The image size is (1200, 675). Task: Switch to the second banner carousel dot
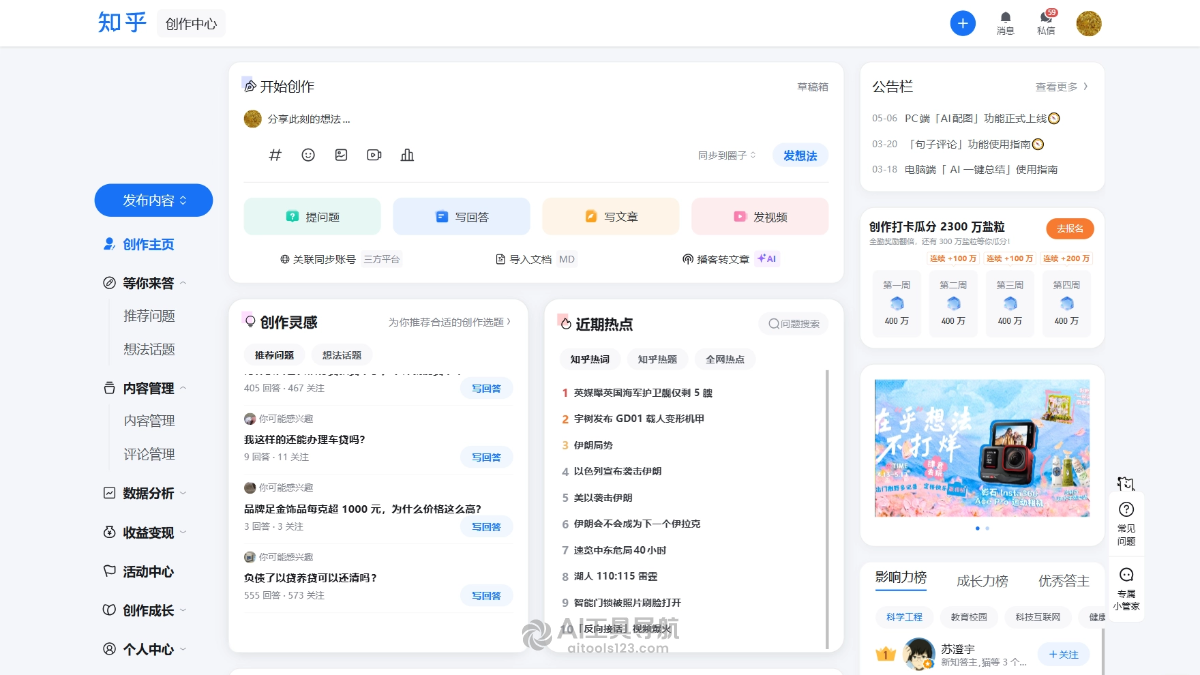pos(987,528)
